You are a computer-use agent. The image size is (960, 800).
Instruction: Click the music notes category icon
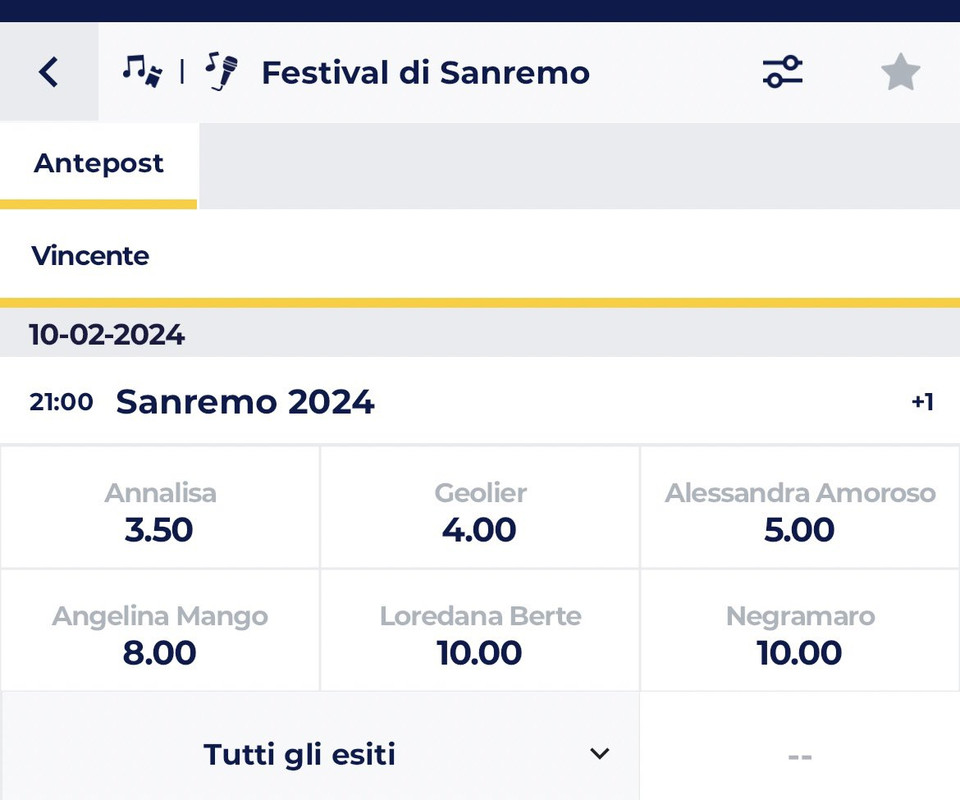point(142,71)
